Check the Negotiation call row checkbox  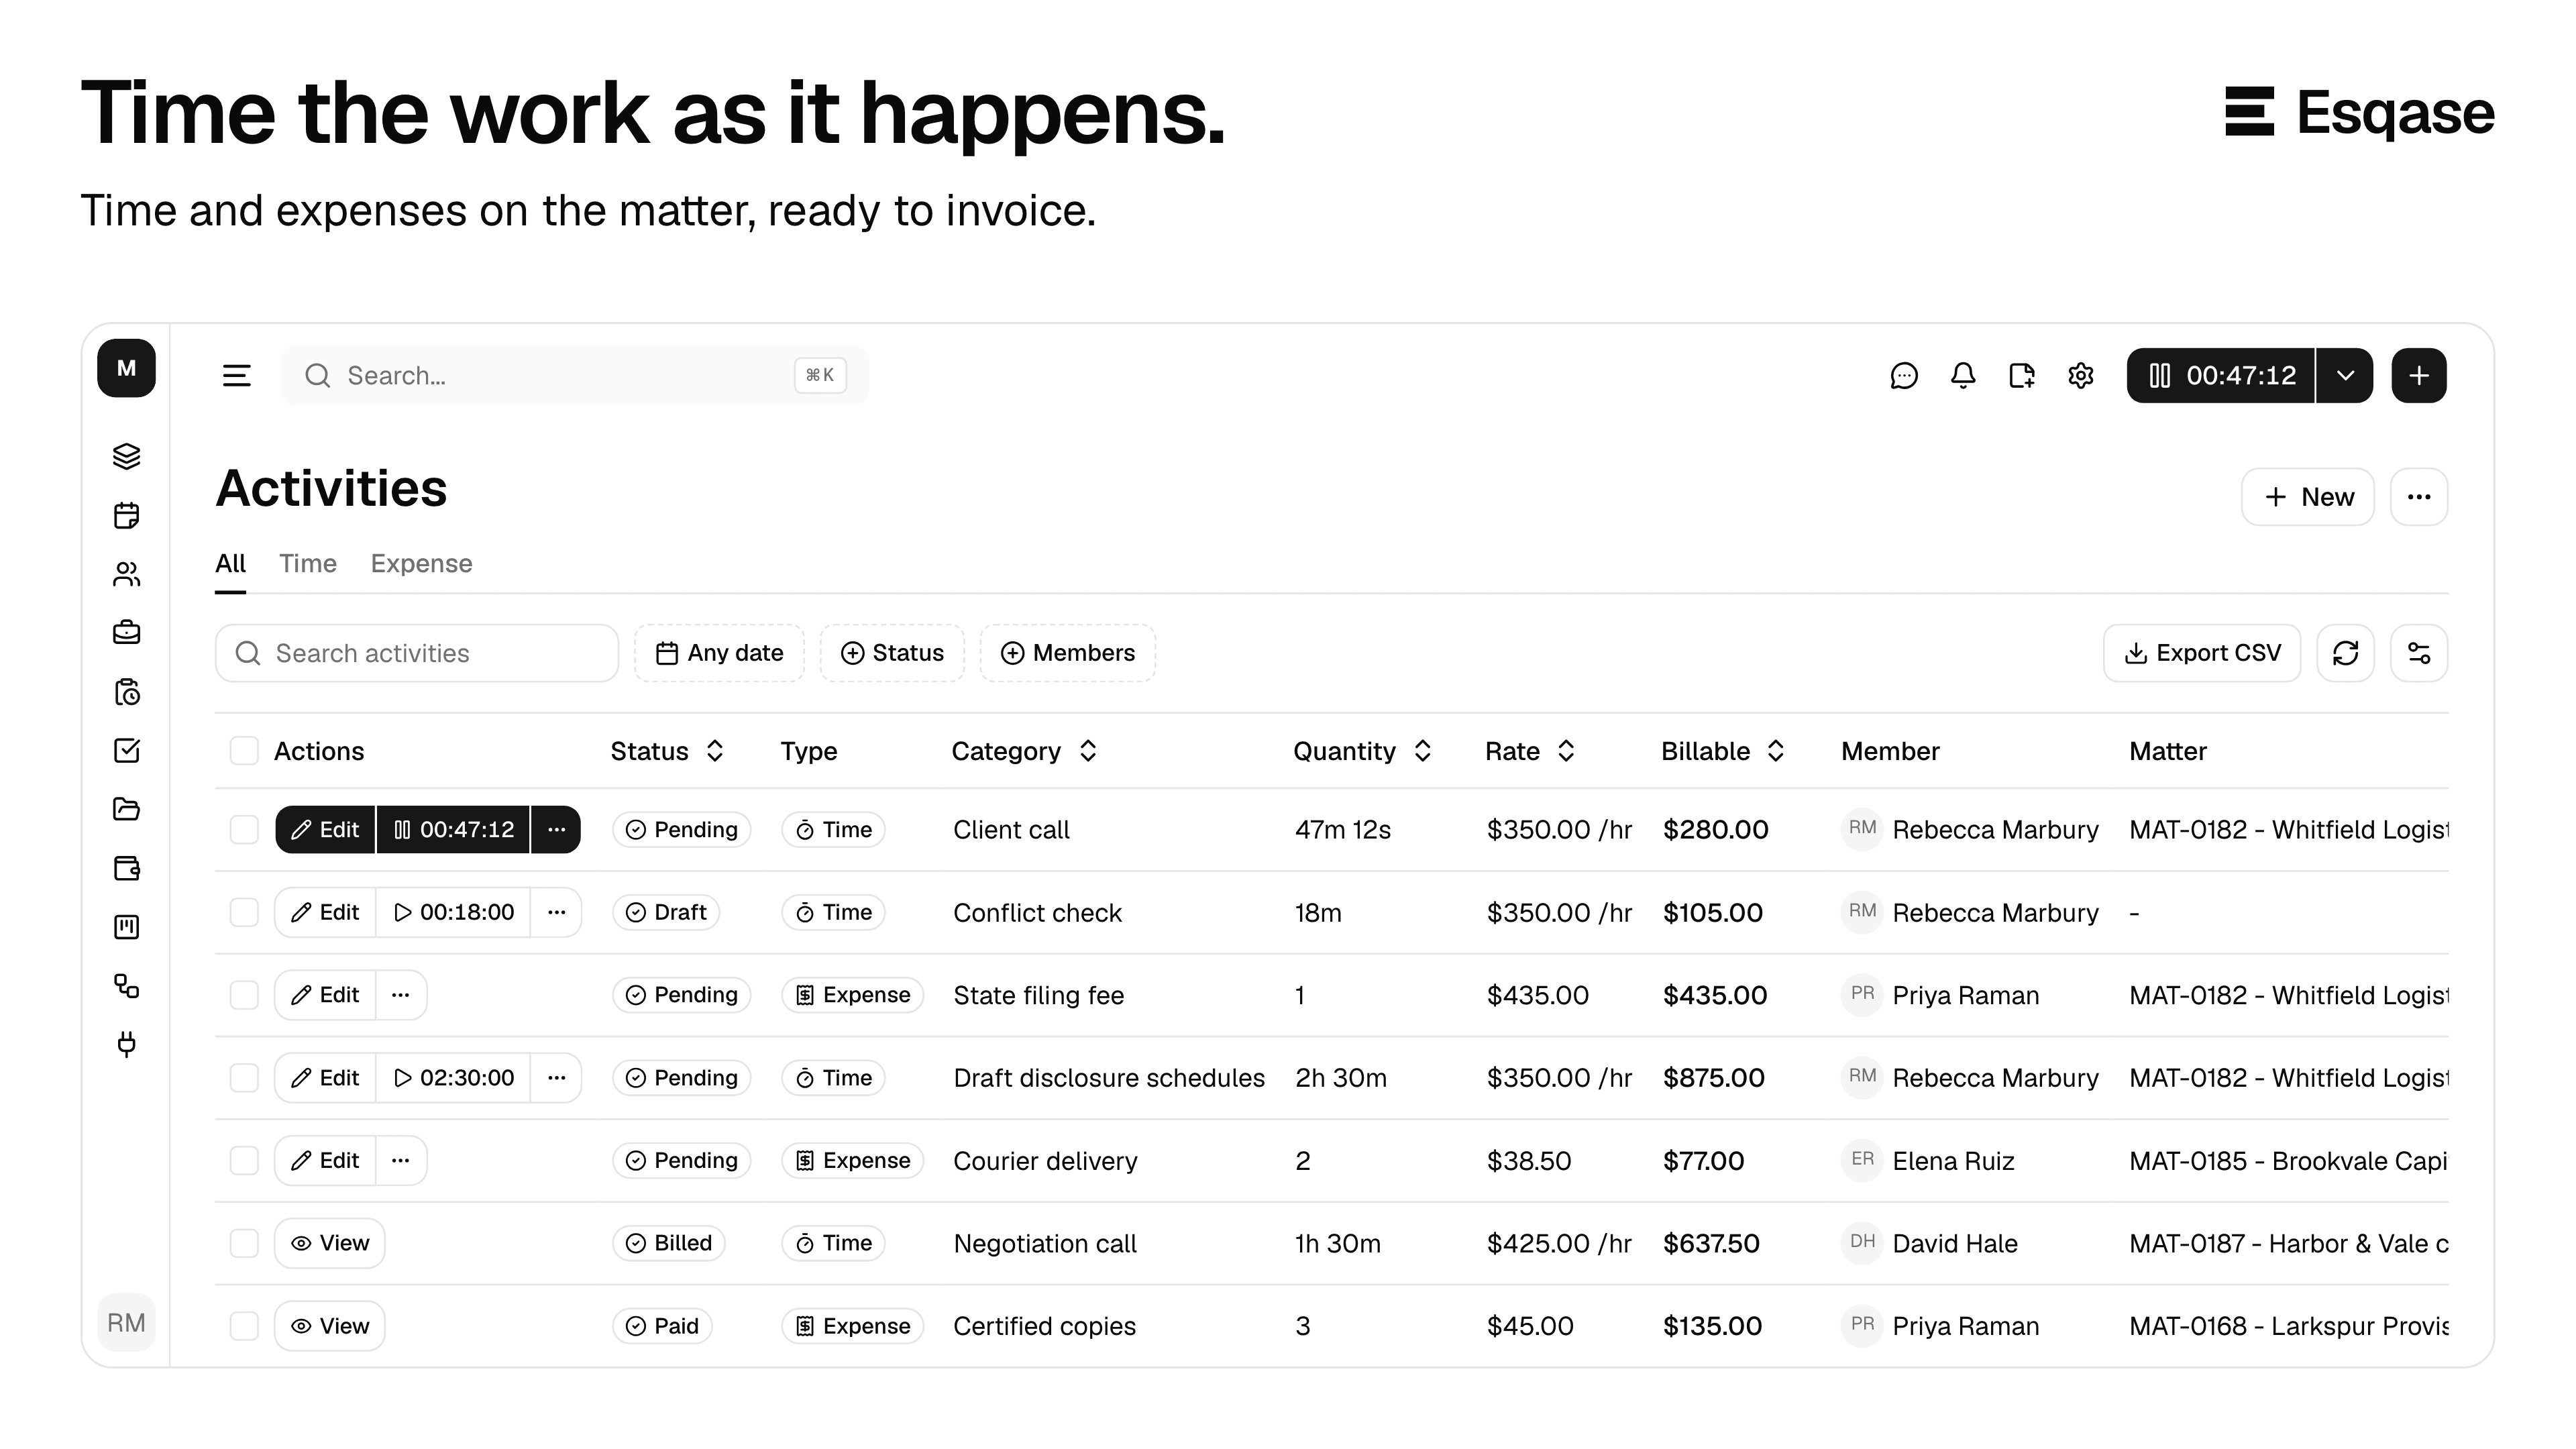(244, 1243)
